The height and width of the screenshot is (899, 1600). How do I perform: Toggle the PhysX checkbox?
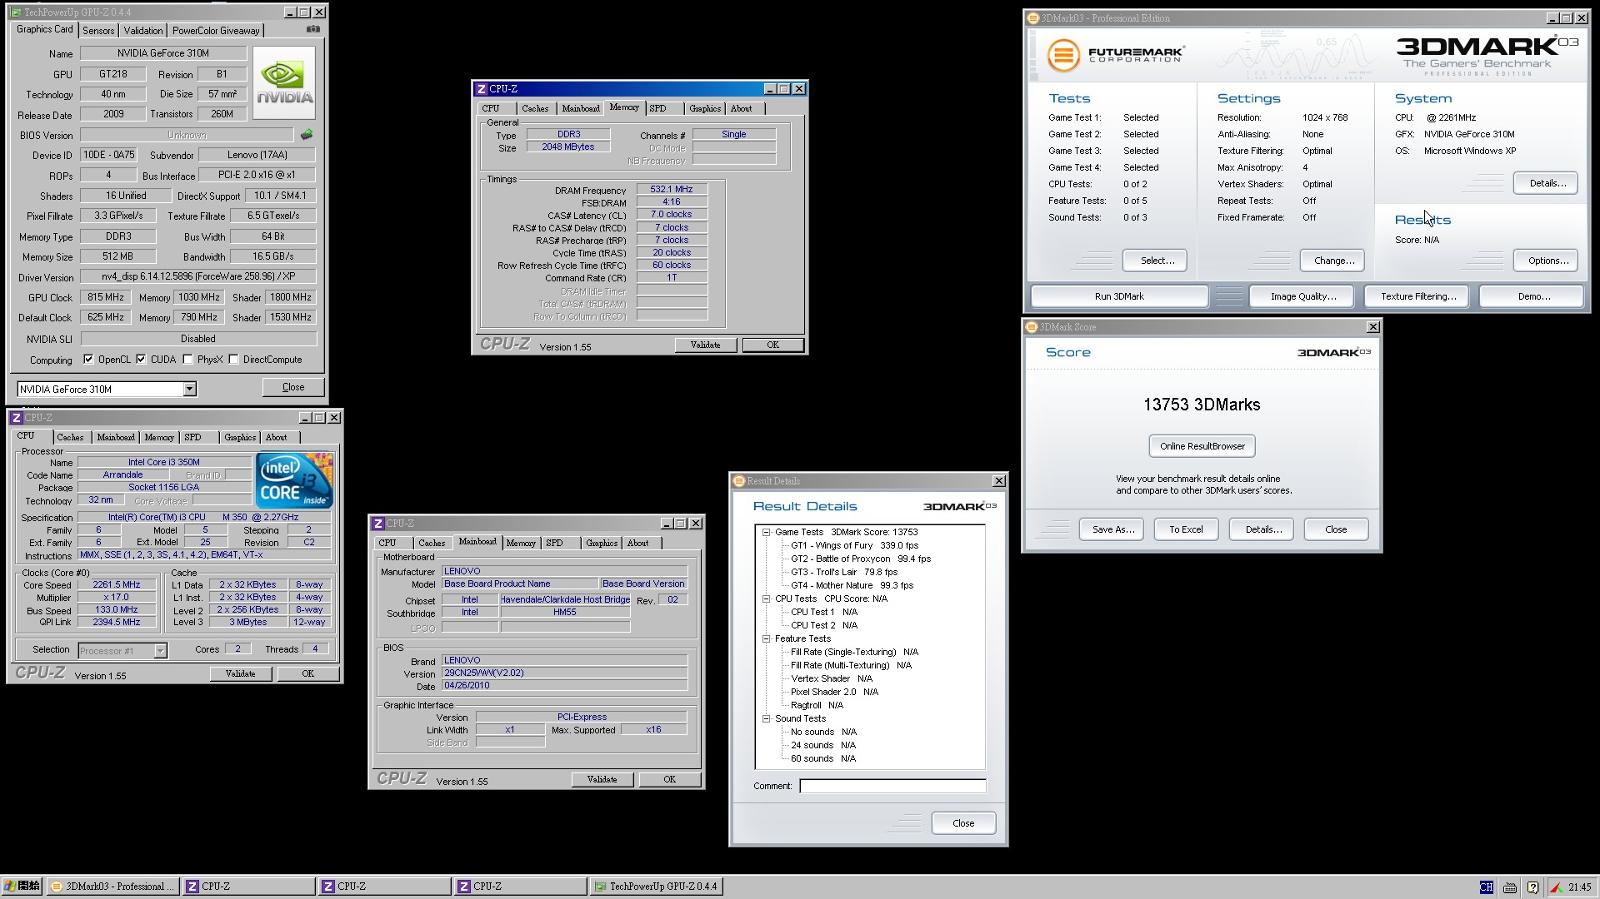pos(187,359)
